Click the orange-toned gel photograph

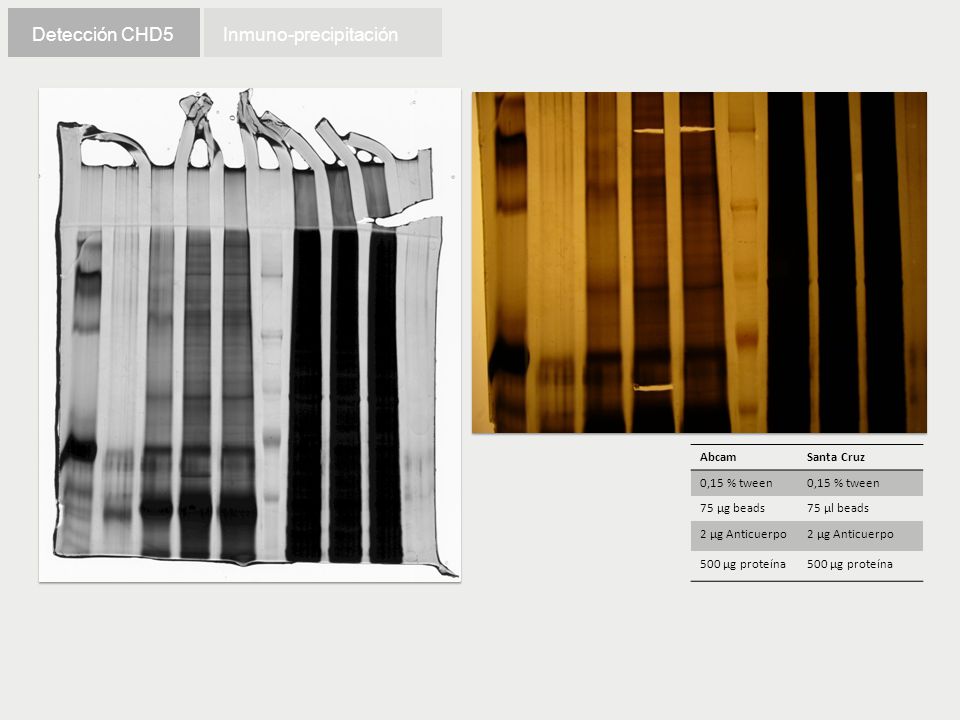pyautogui.click(x=699, y=263)
